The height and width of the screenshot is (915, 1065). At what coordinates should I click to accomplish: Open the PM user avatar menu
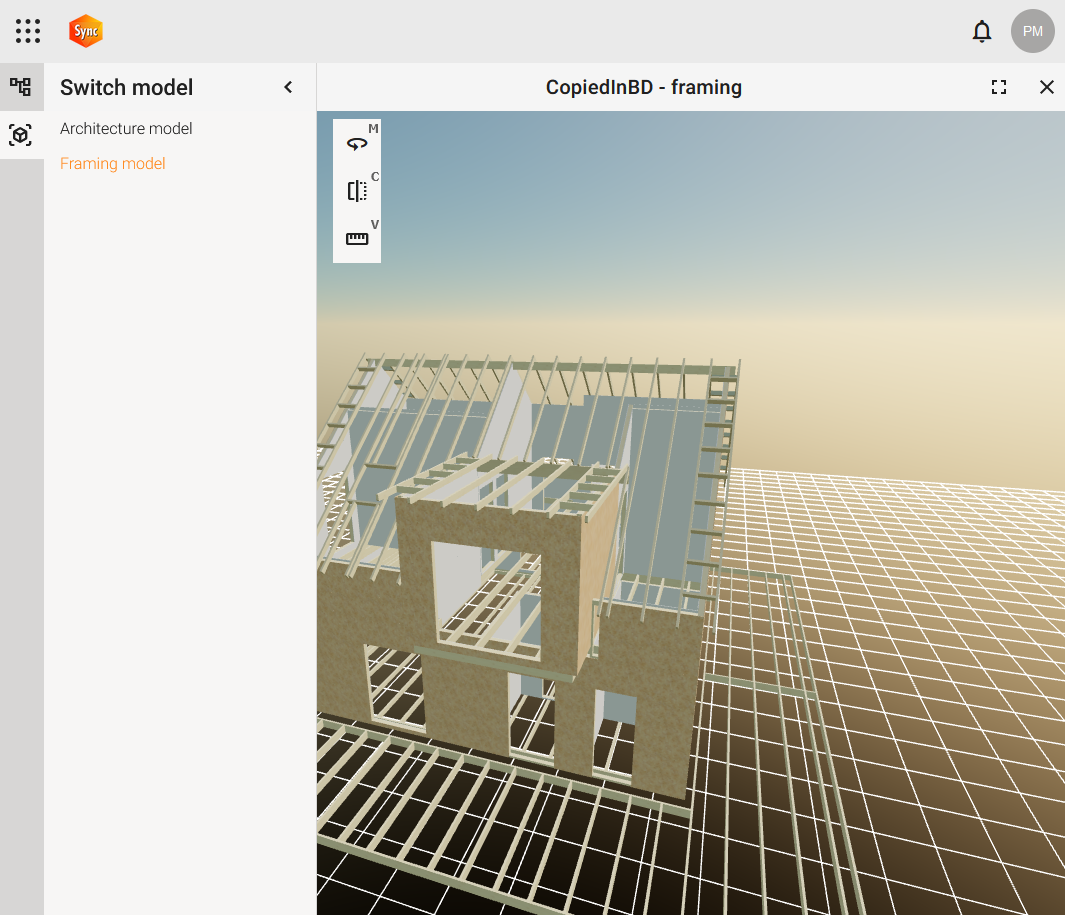click(1032, 31)
